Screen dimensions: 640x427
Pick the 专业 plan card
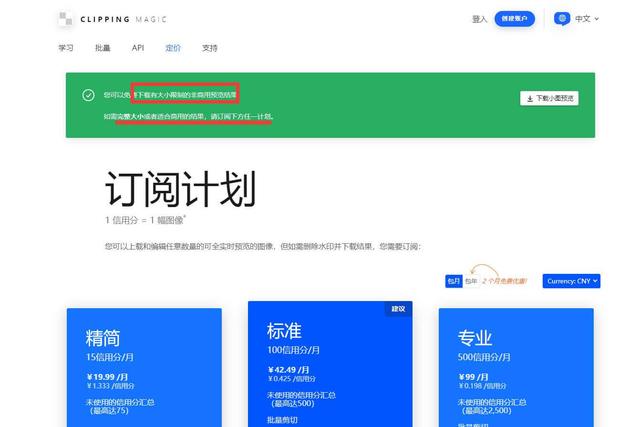coord(515,366)
